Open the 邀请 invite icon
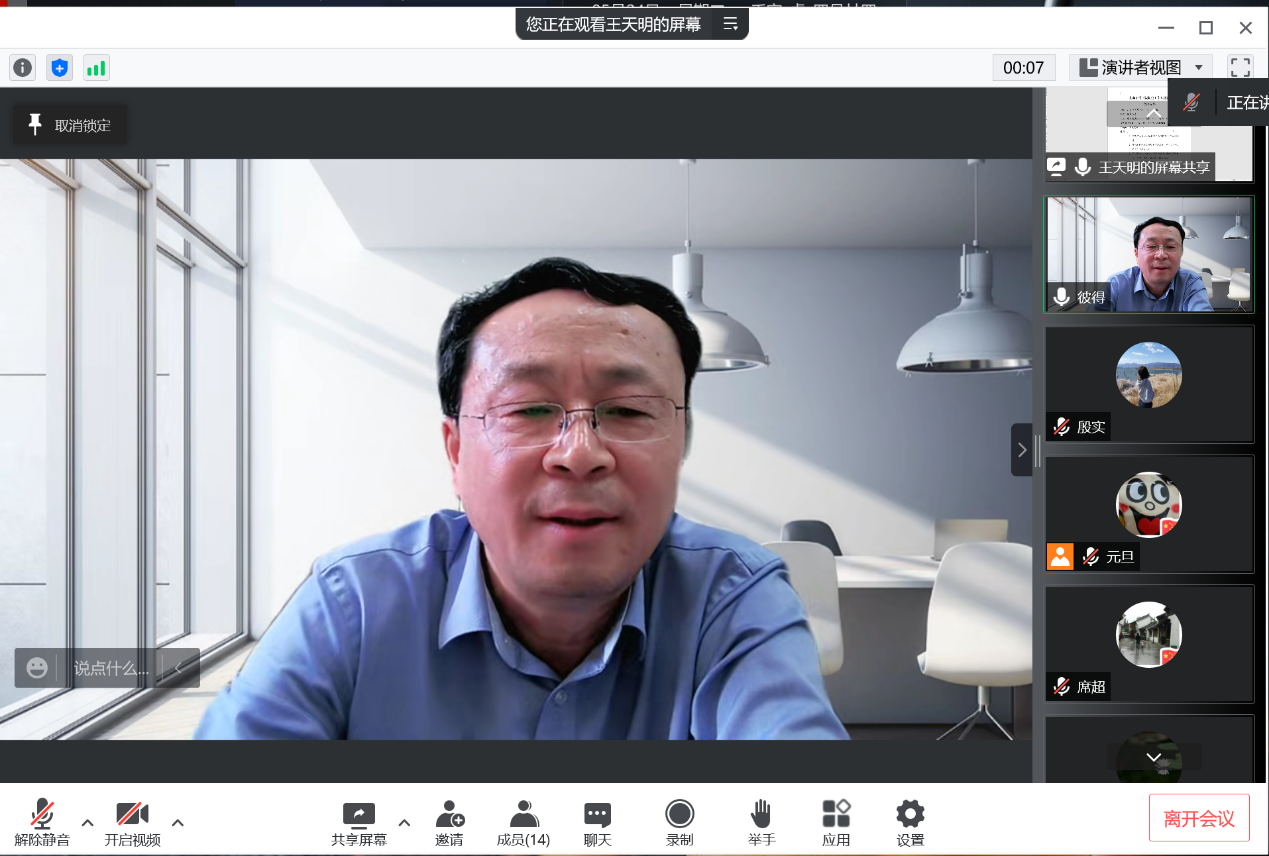 450,822
